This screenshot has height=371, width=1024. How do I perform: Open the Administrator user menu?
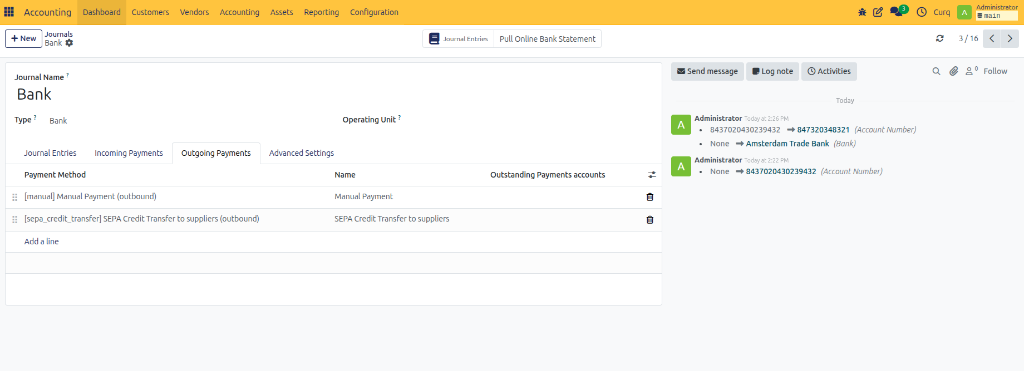(x=997, y=12)
